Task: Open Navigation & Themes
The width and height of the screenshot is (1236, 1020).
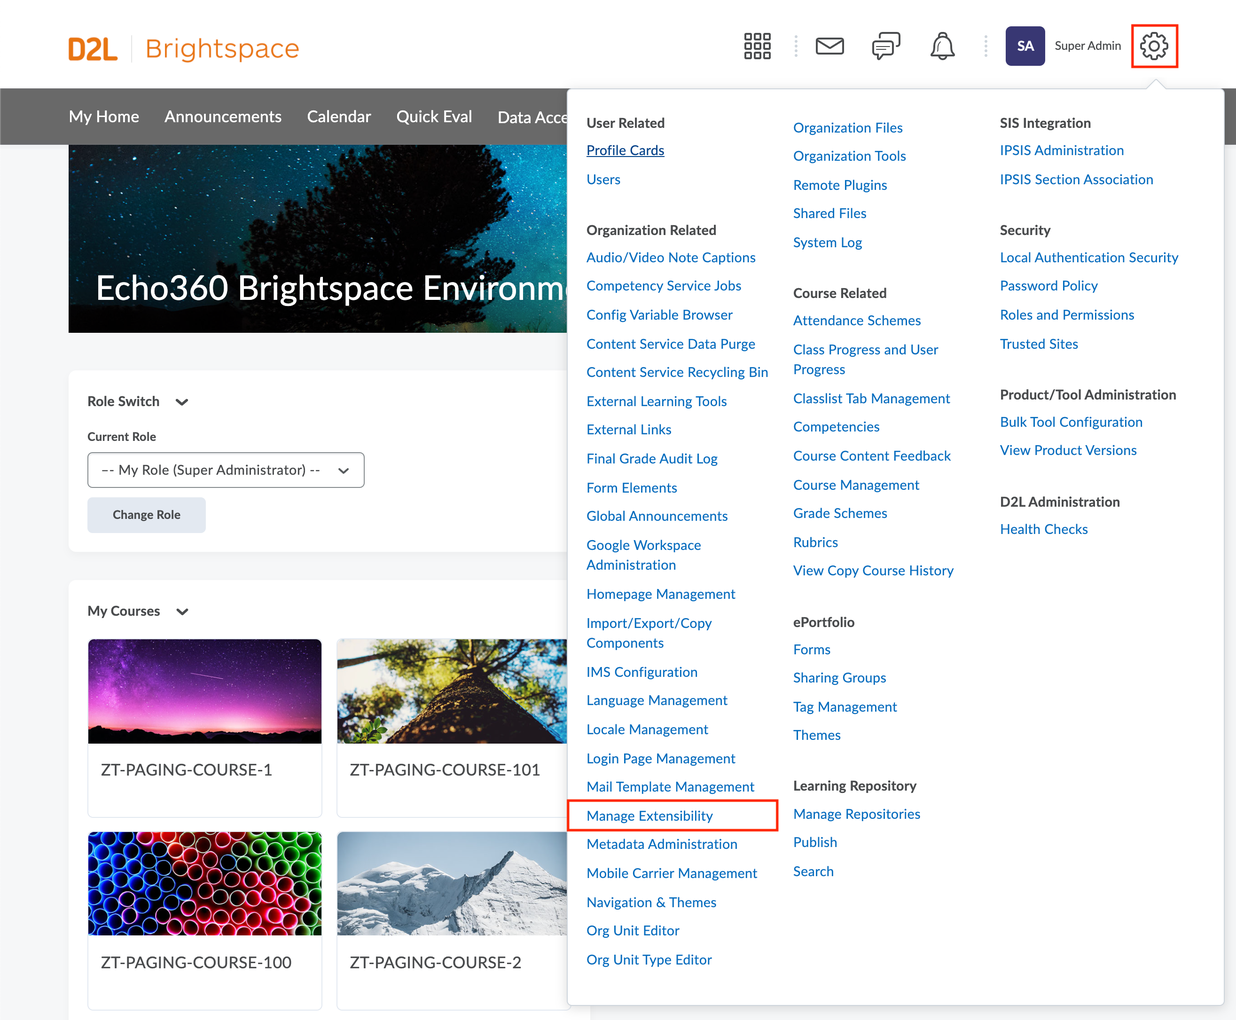Action: [651, 902]
